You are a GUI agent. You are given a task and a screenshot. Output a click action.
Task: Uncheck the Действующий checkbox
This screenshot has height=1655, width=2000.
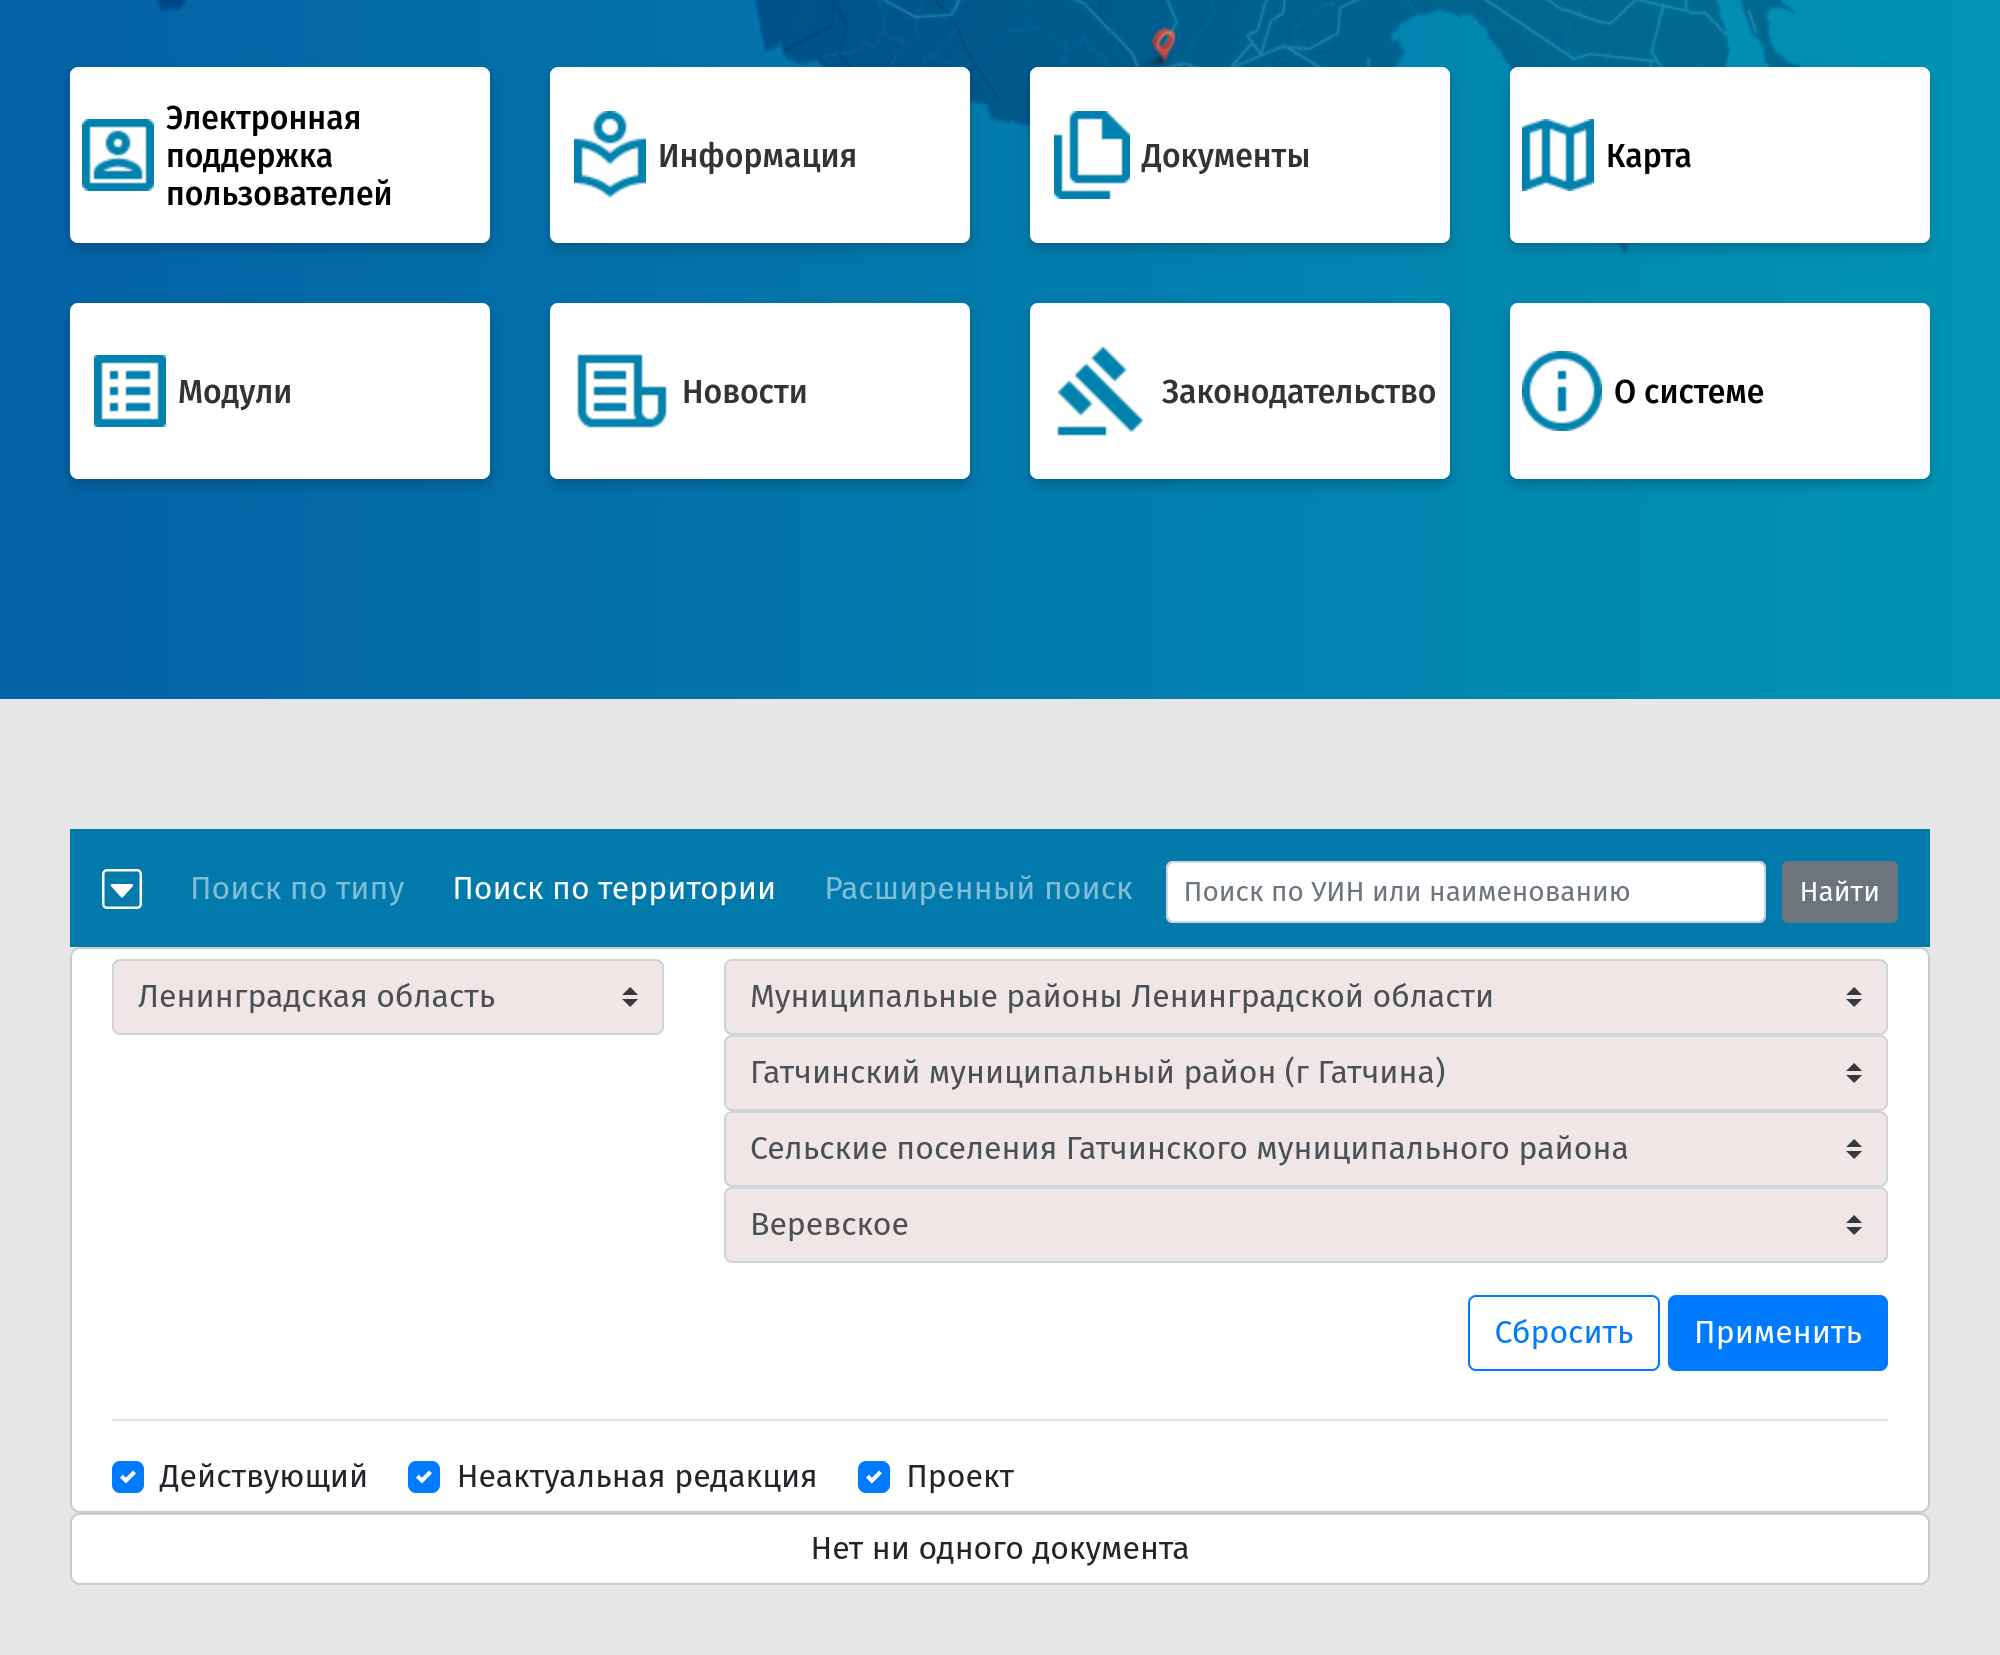[x=128, y=1477]
